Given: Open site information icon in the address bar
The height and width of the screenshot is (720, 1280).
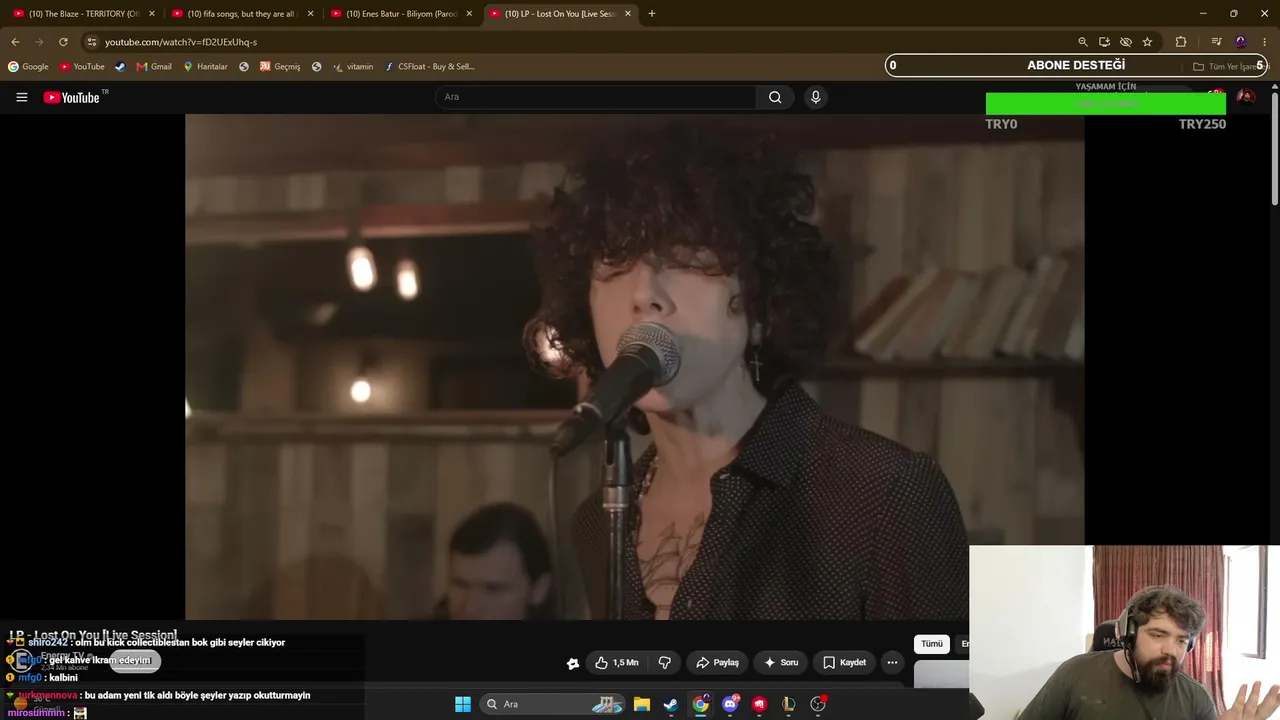Looking at the screenshot, I should pos(91,42).
